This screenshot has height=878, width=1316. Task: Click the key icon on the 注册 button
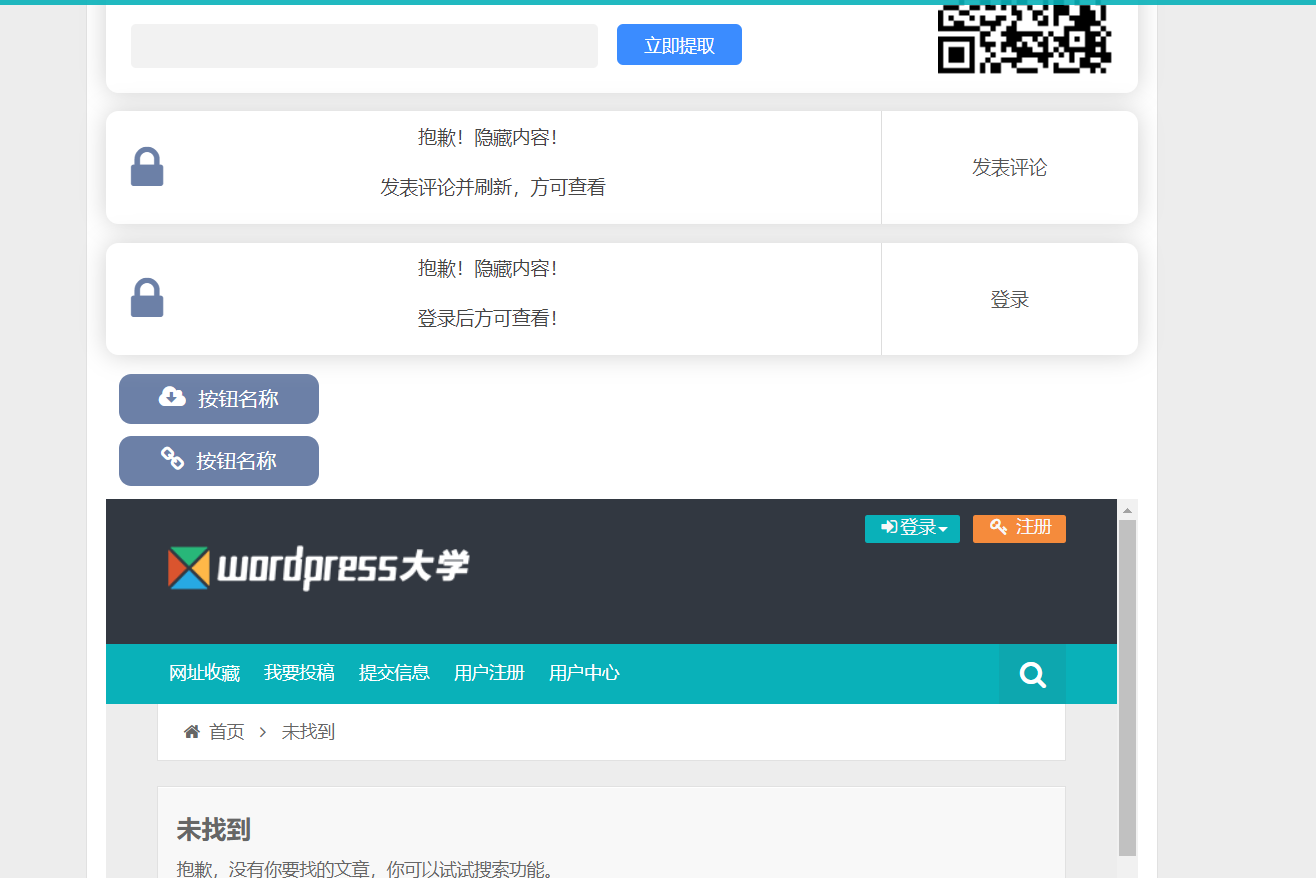tap(997, 528)
